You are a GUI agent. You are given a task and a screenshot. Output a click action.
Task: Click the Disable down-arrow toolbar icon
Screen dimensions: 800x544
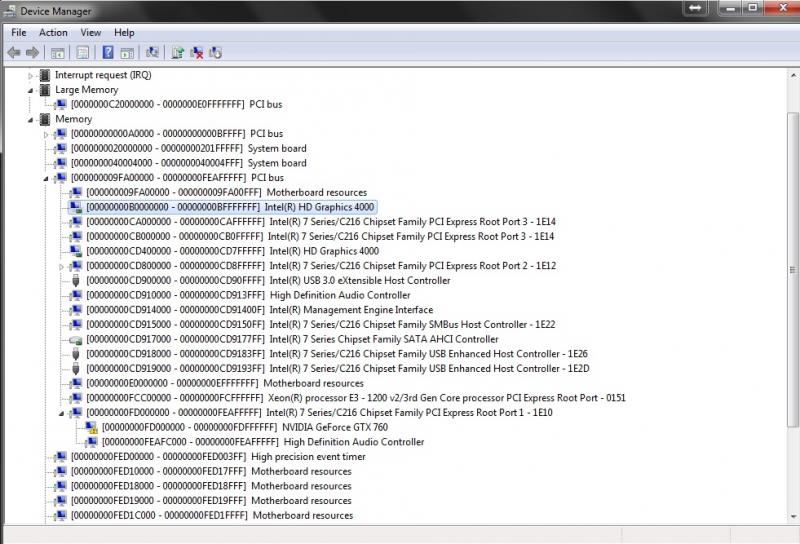point(215,53)
